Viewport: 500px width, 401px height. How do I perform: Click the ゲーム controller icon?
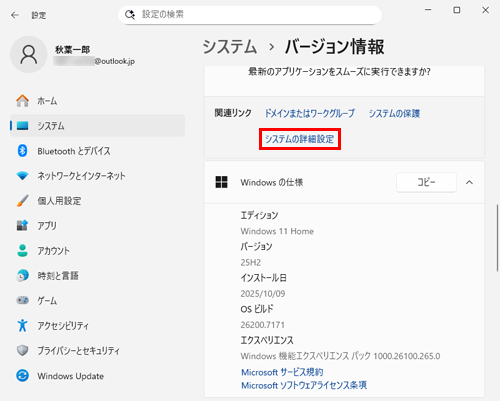pos(22,300)
